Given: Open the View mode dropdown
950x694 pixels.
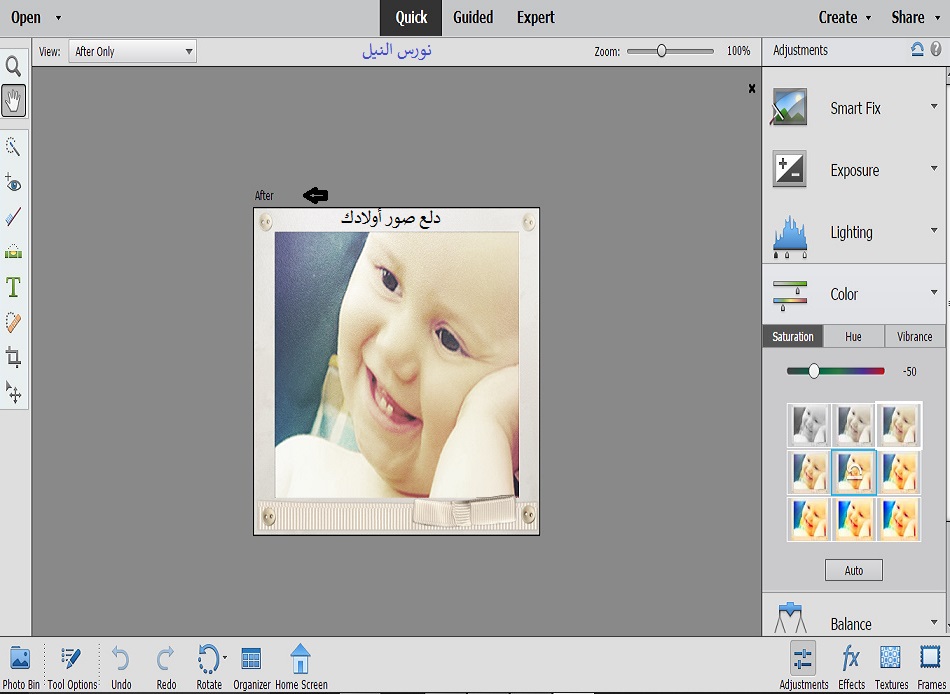Looking at the screenshot, I should [132, 52].
